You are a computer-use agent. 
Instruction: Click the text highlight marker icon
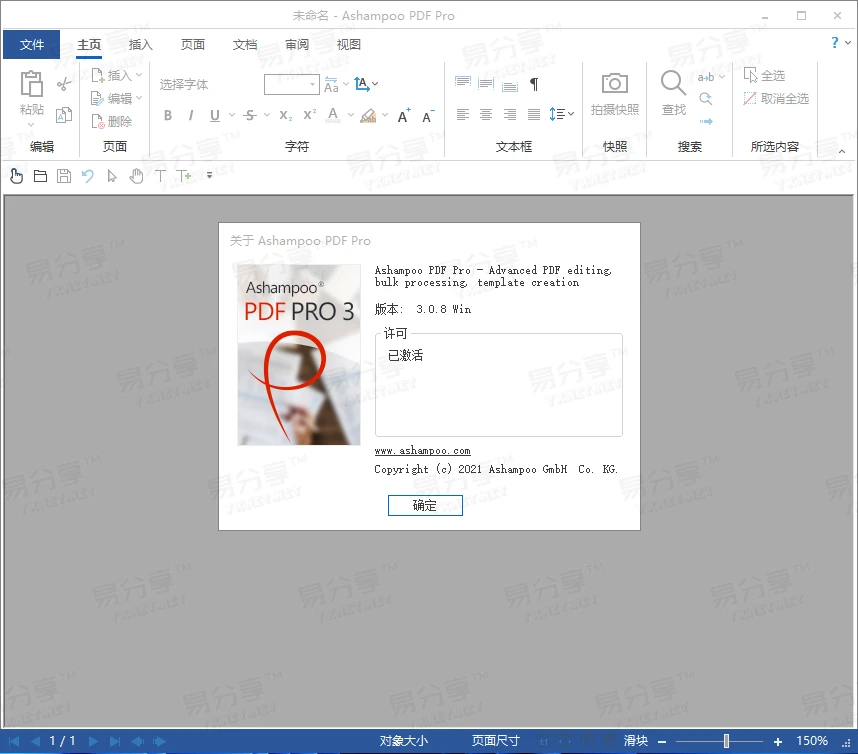pos(368,115)
